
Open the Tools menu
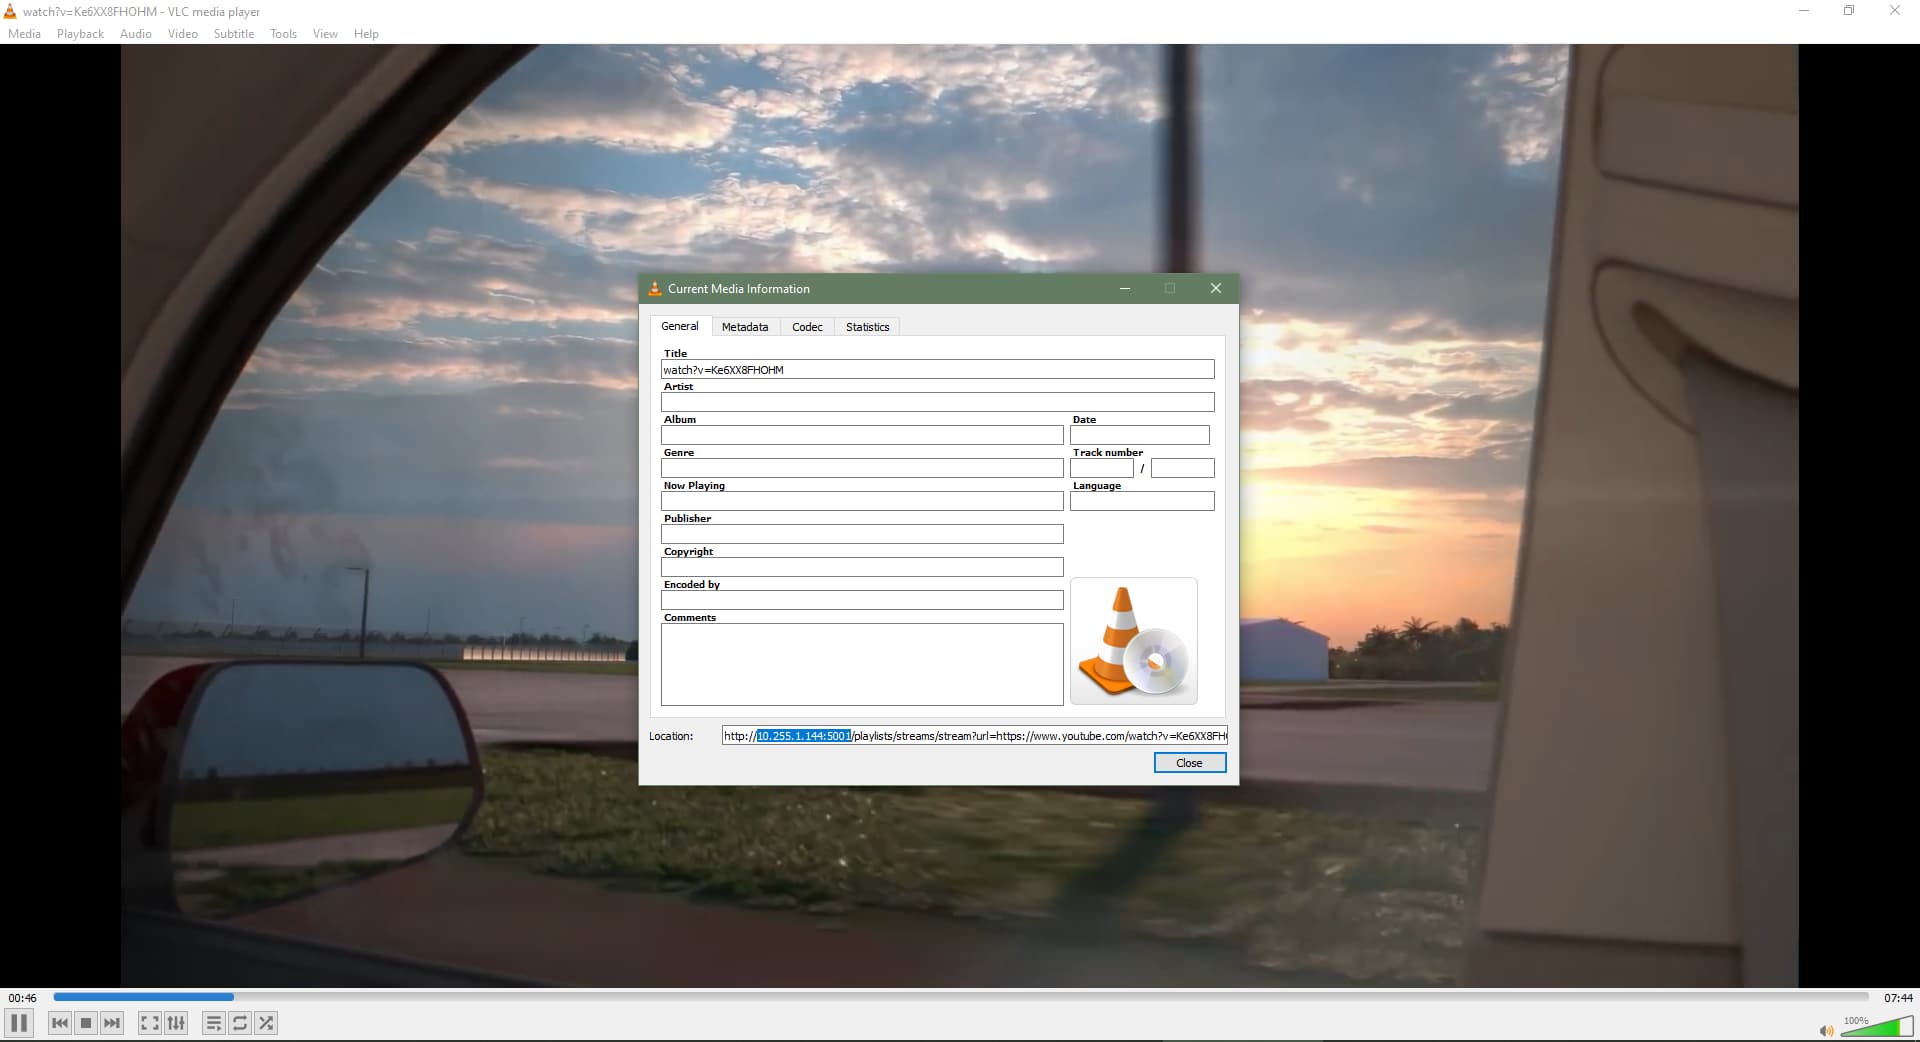tap(283, 34)
